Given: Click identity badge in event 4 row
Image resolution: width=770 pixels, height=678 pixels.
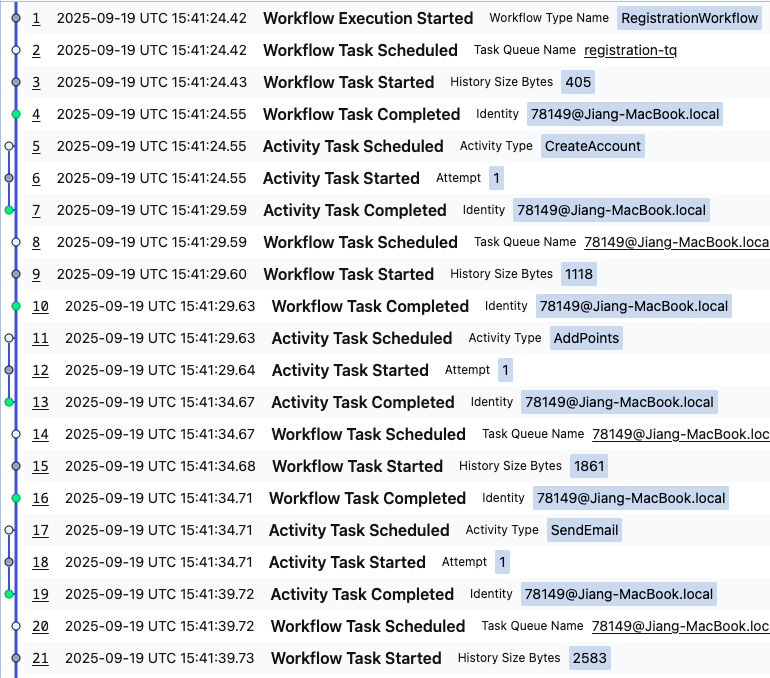Looking at the screenshot, I should click(x=625, y=114).
